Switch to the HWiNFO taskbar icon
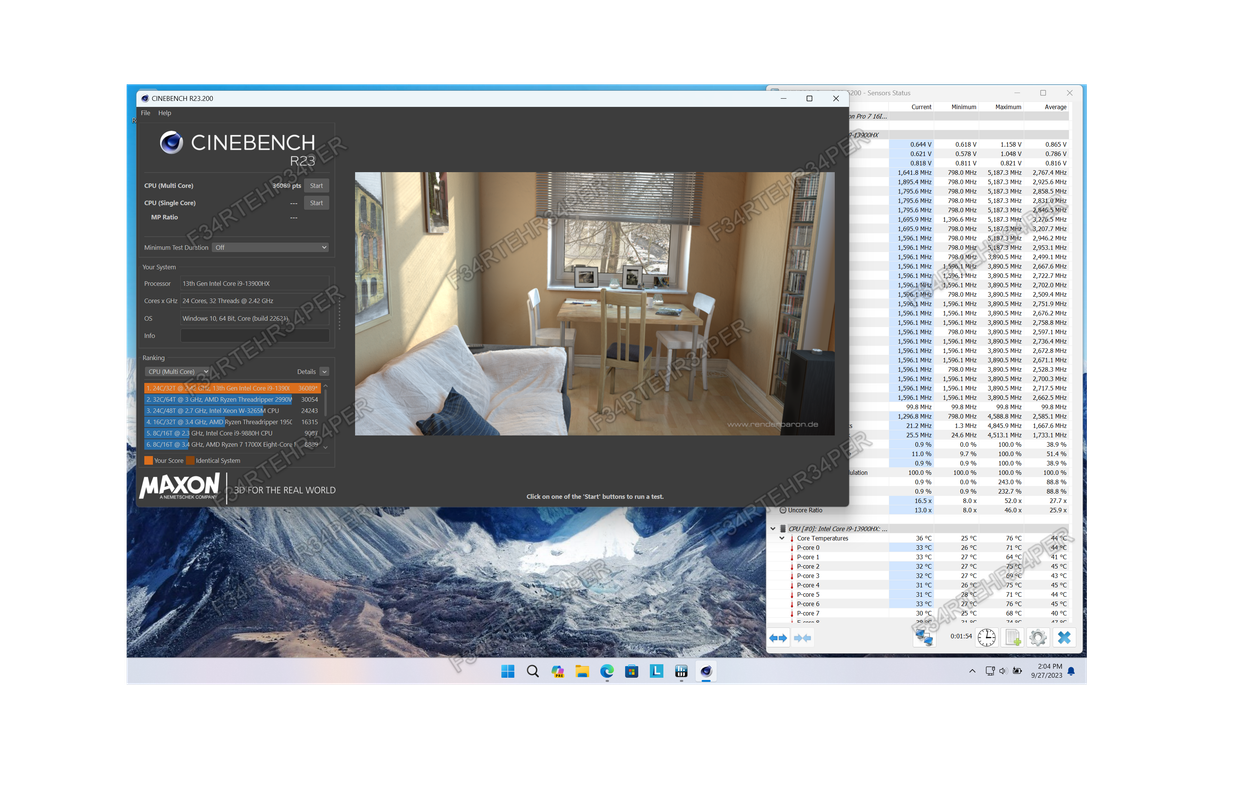This screenshot has height=800, width=1257. click(x=681, y=671)
